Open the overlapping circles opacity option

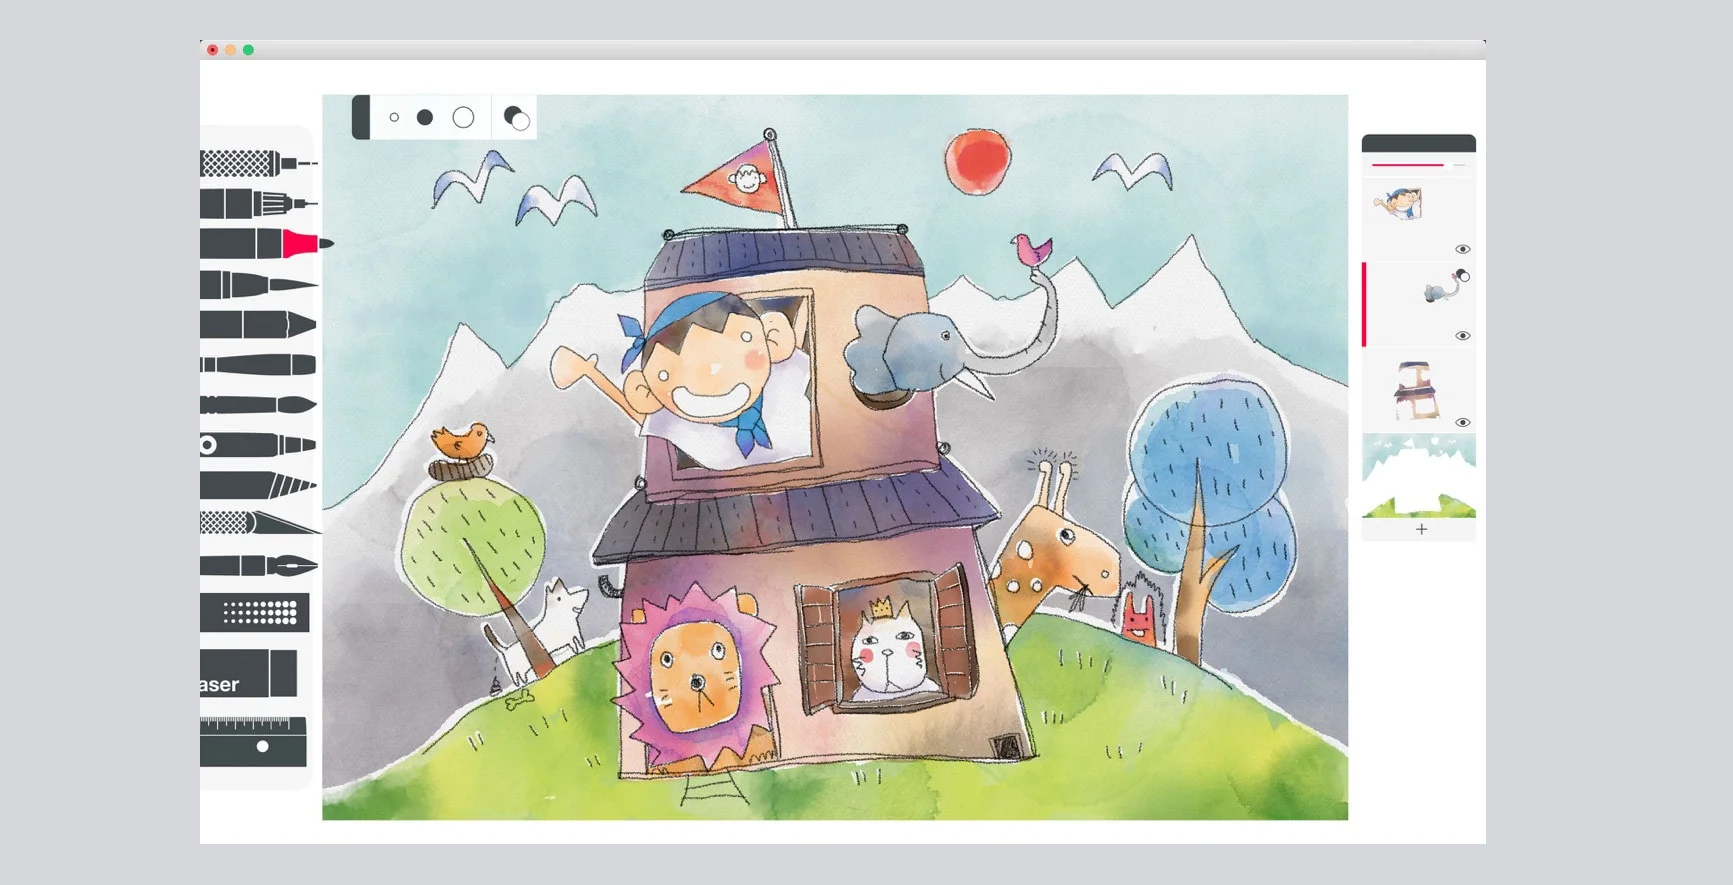(x=516, y=118)
